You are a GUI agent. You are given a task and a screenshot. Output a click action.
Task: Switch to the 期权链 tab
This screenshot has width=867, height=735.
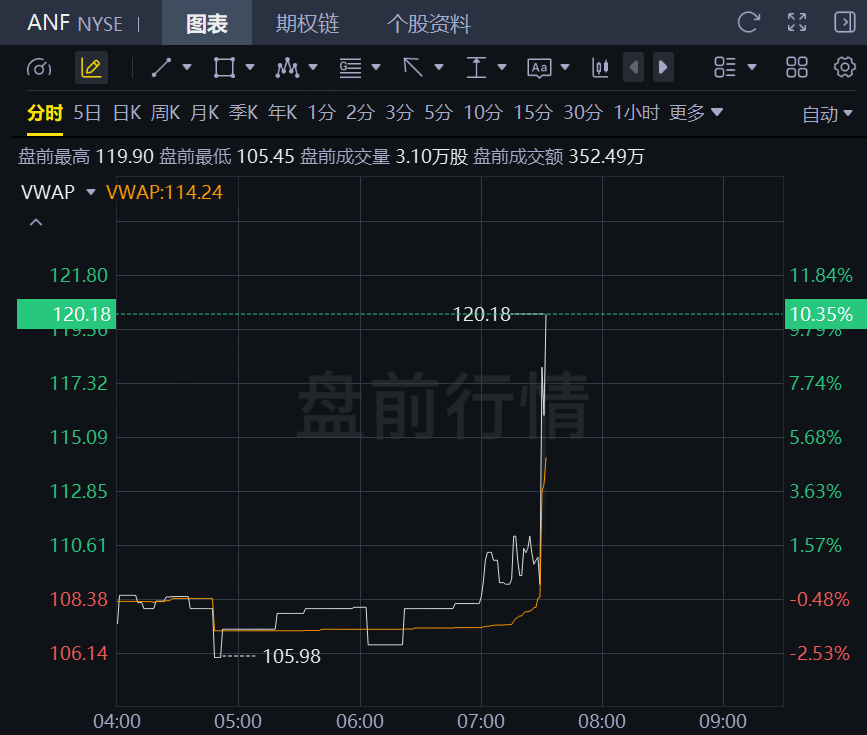(x=307, y=23)
